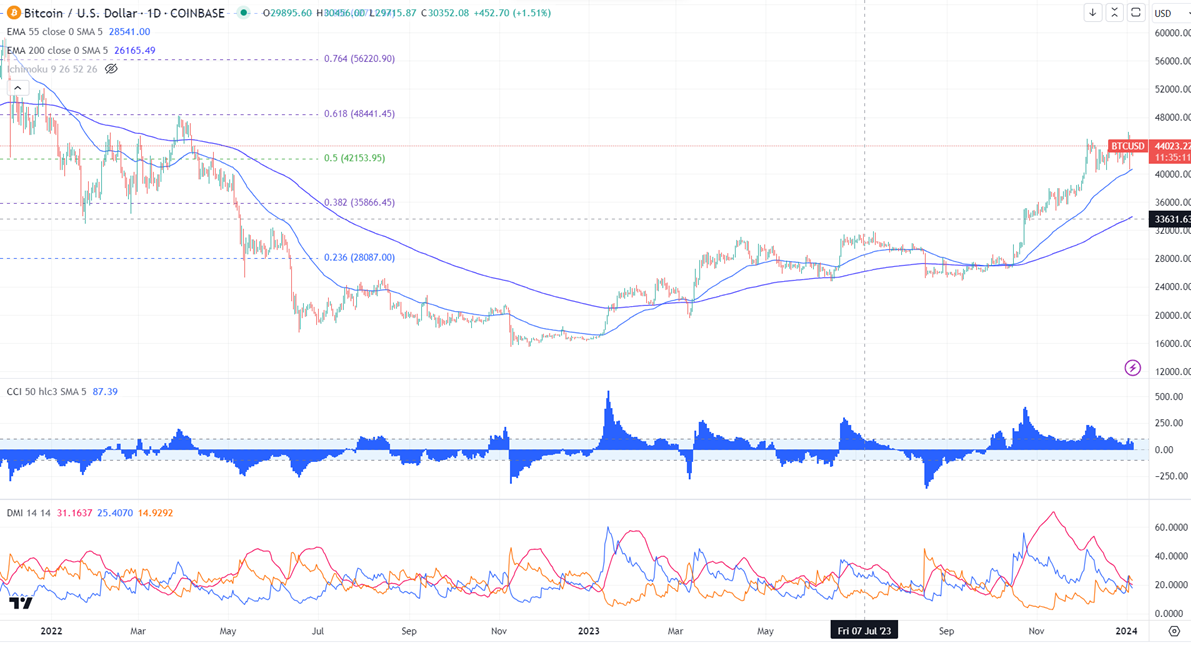Viewport: 1191px width, 645px height.
Task: Click the Nov label next to 2023
Action: (499, 631)
